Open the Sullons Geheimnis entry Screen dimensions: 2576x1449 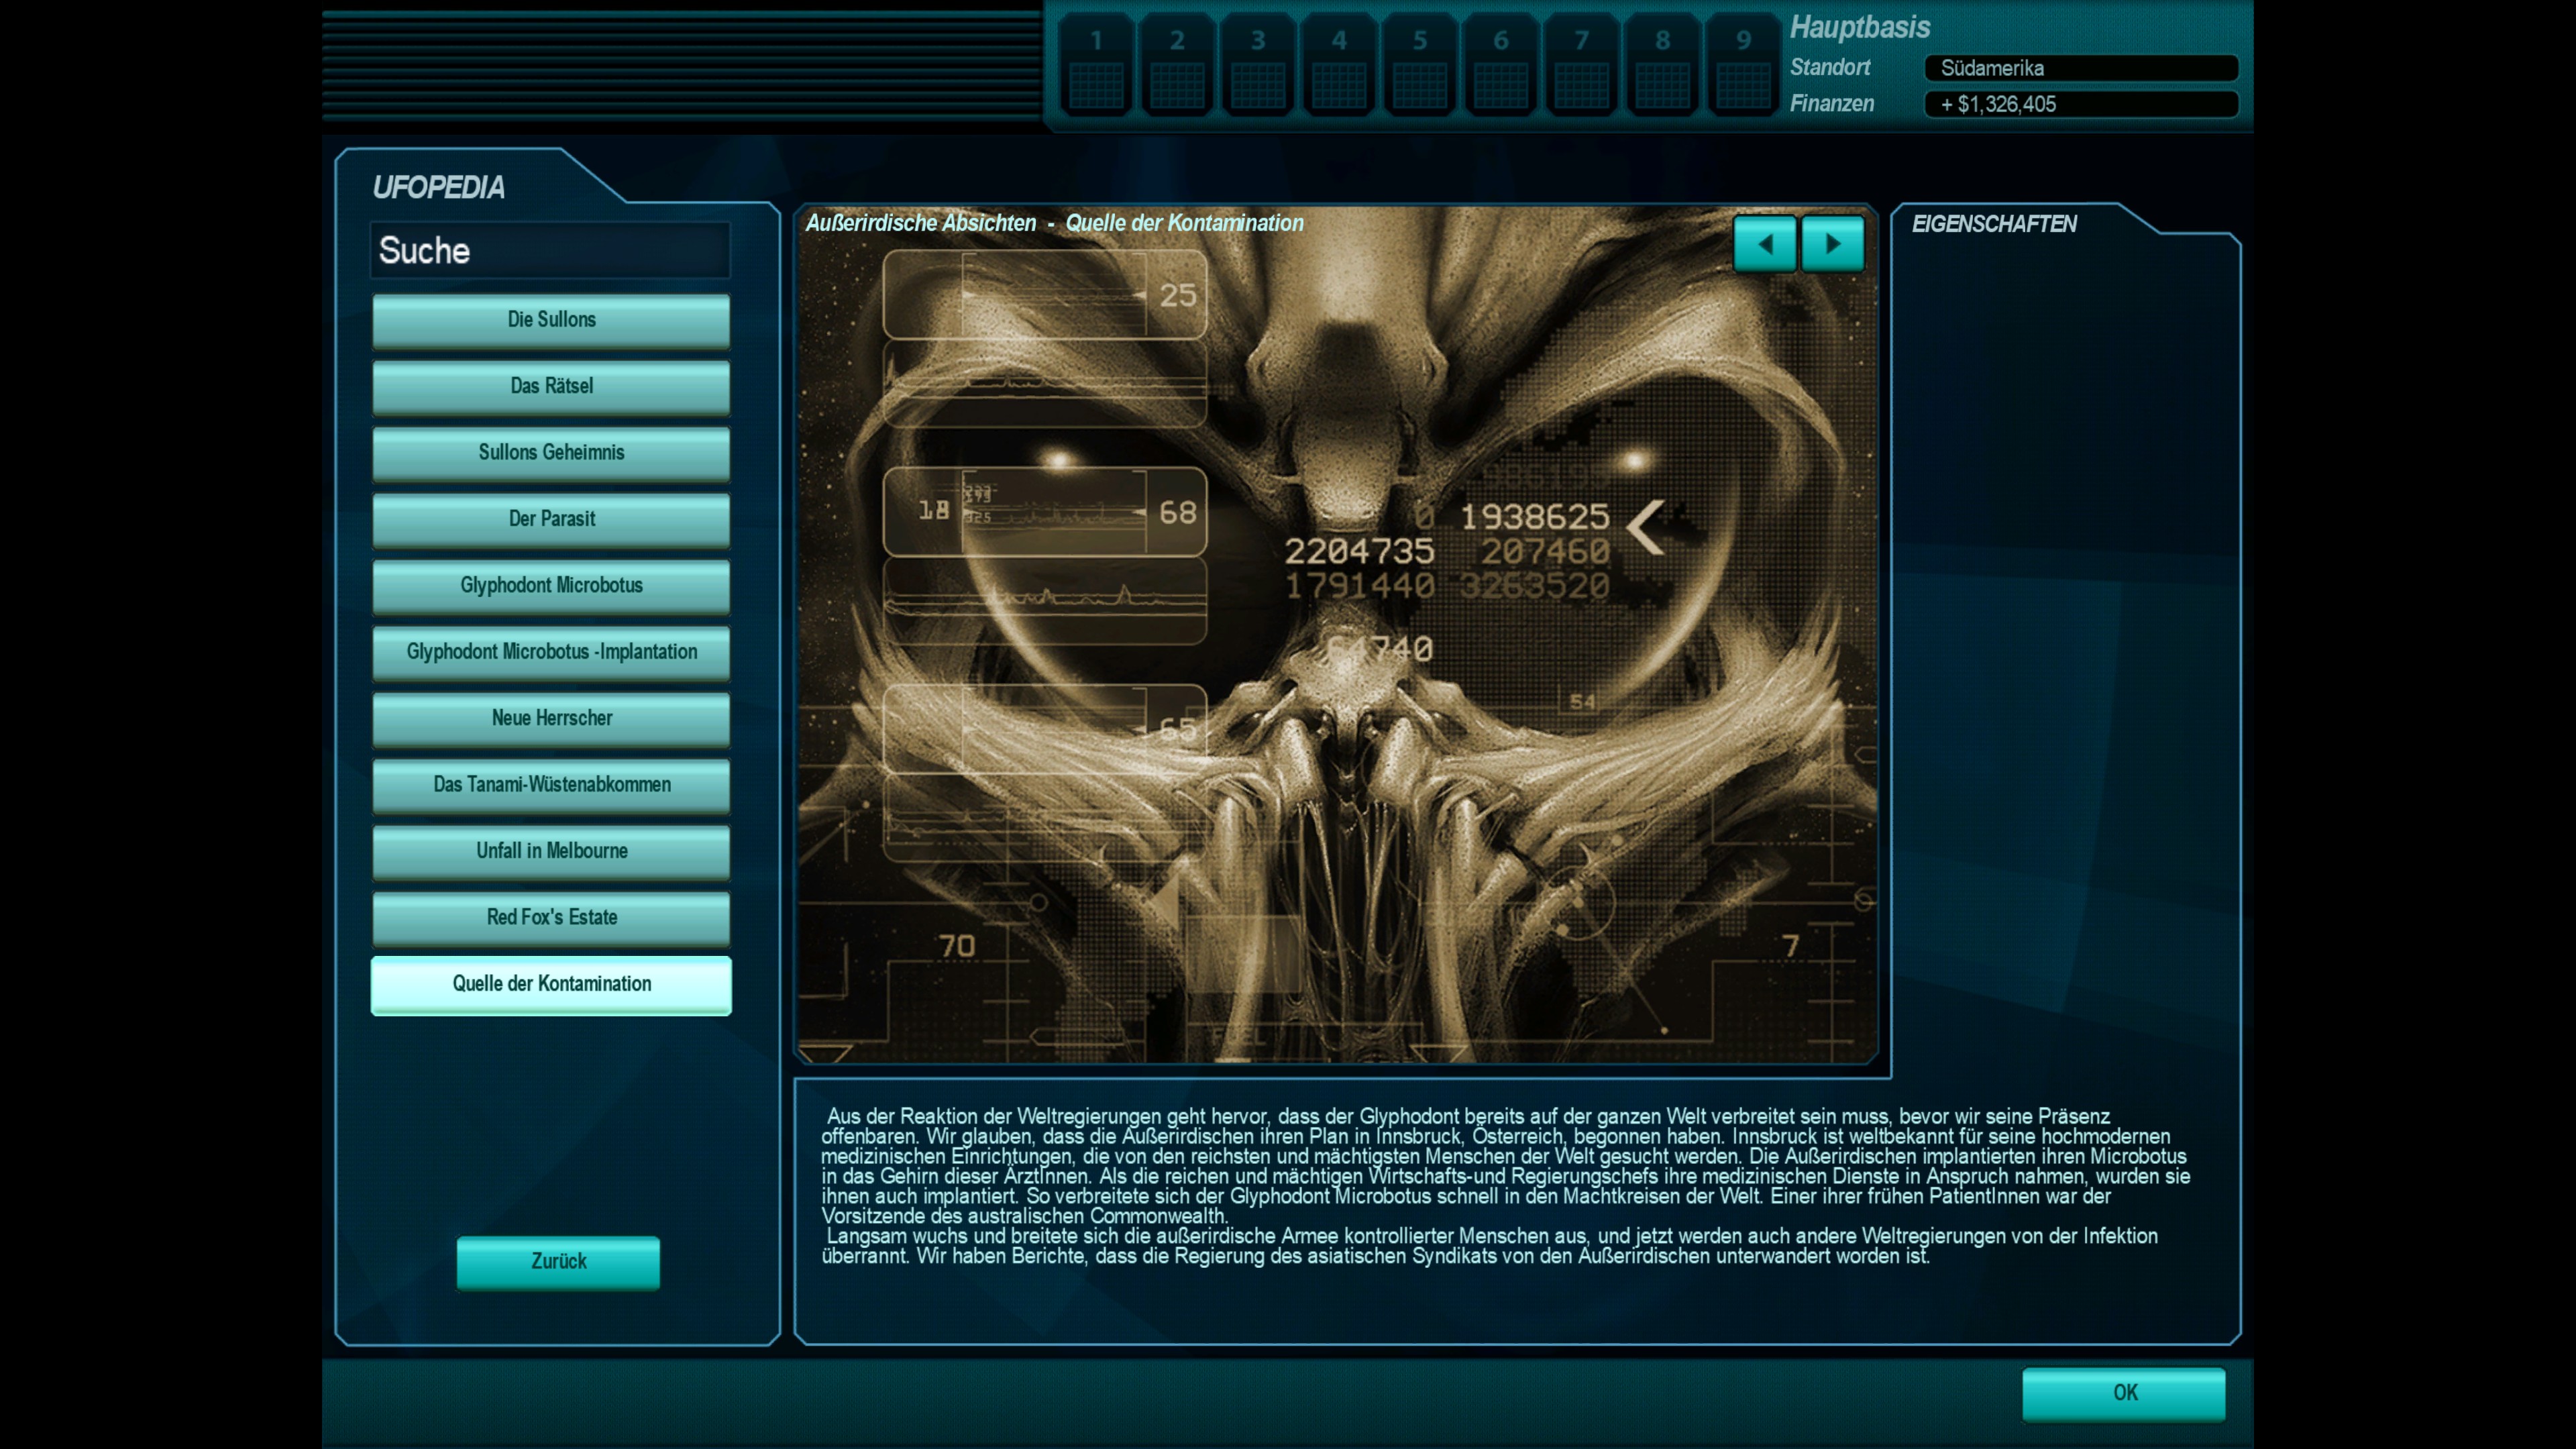(551, 453)
